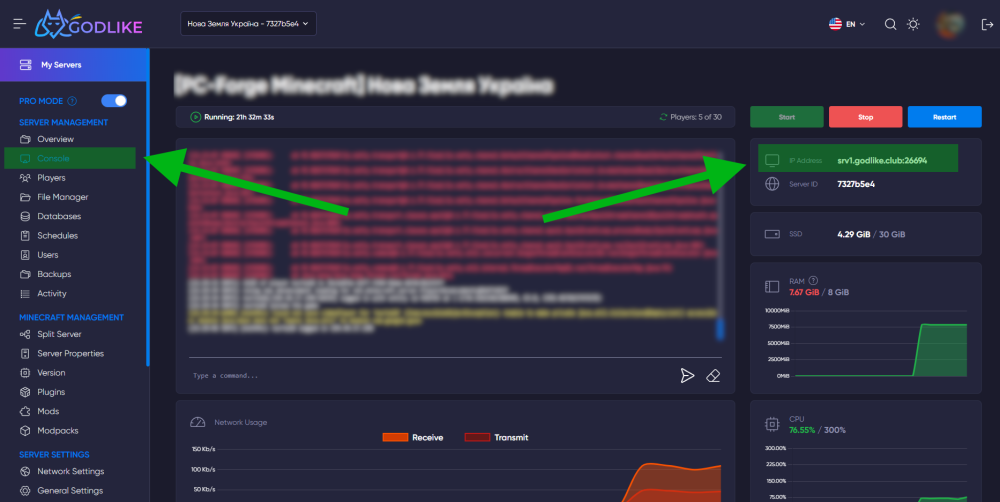
Task: Click the IP Address monitor icon
Action: (772, 160)
